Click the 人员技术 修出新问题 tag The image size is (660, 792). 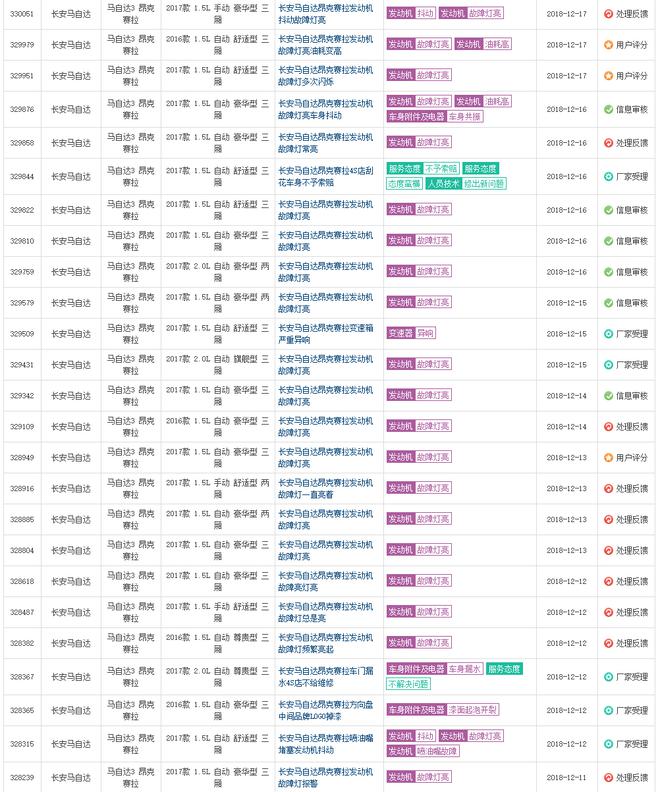click(x=466, y=184)
